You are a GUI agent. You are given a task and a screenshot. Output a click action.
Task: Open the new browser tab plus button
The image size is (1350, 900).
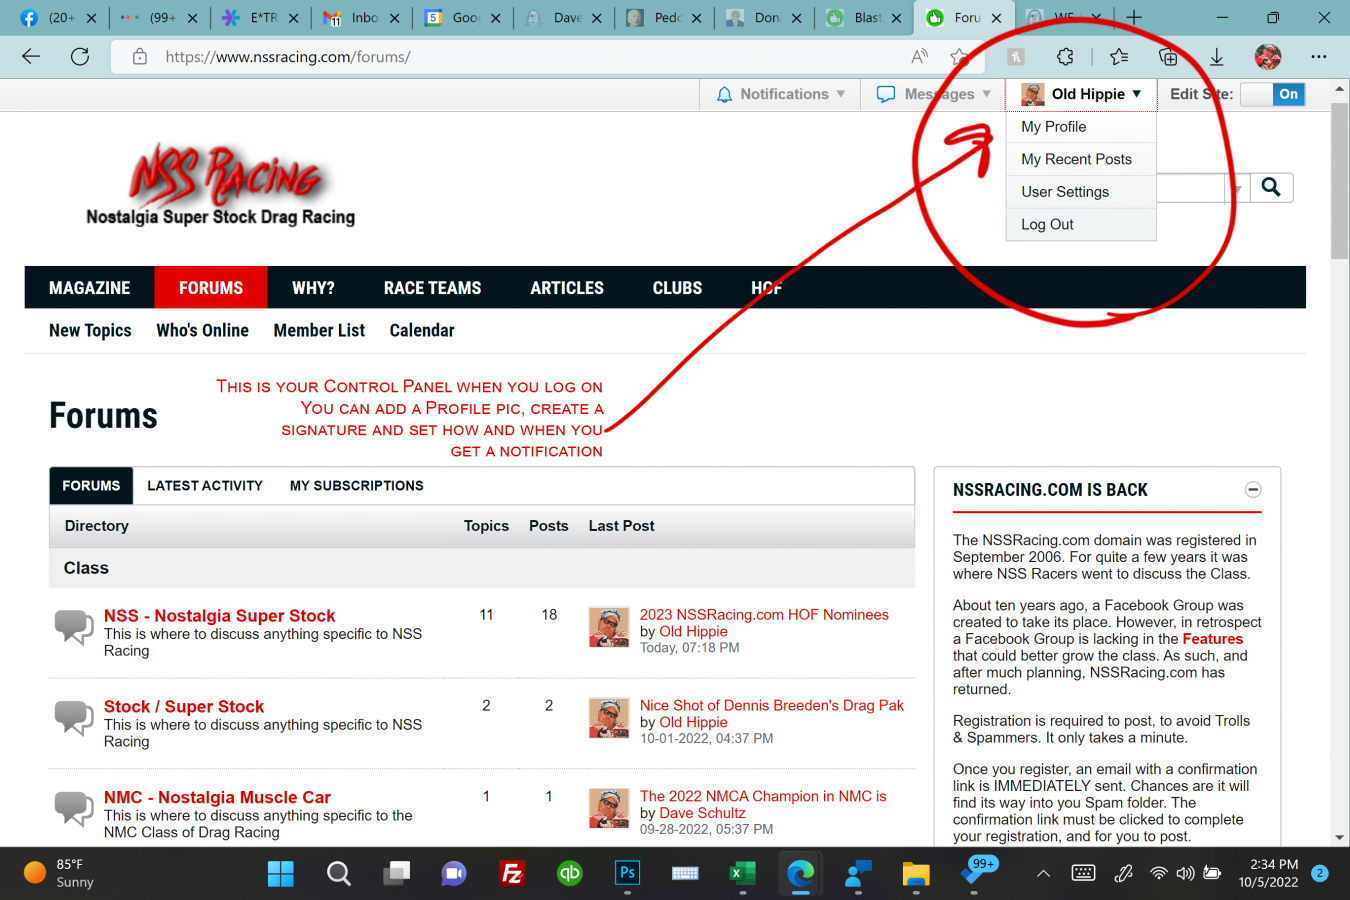(1134, 17)
